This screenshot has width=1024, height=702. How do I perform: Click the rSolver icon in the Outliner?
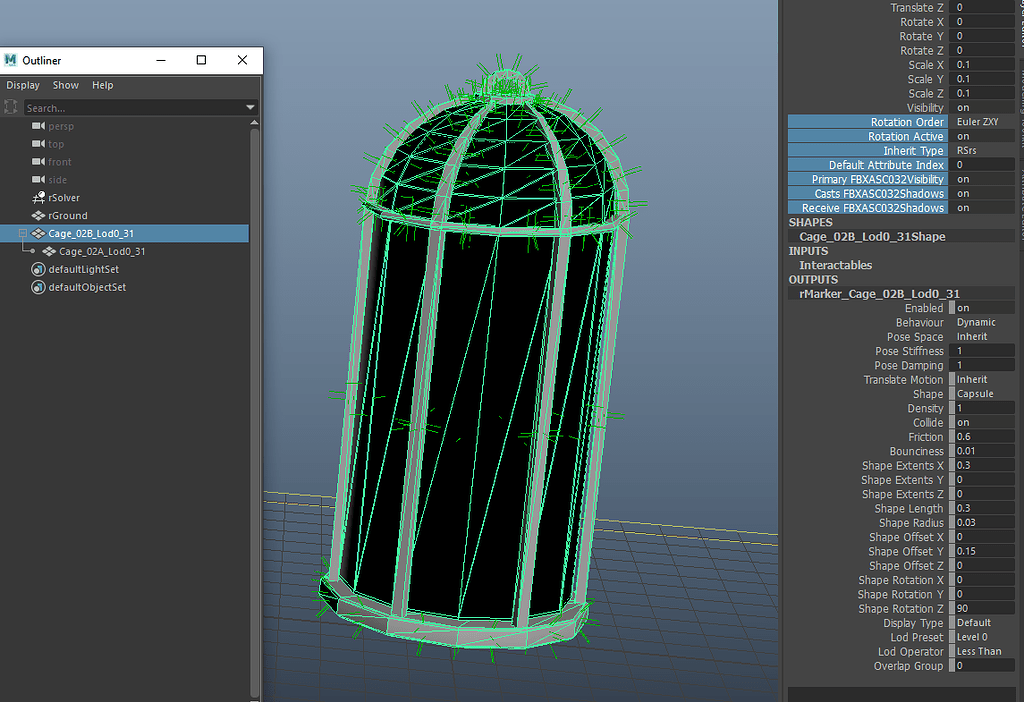pos(36,197)
